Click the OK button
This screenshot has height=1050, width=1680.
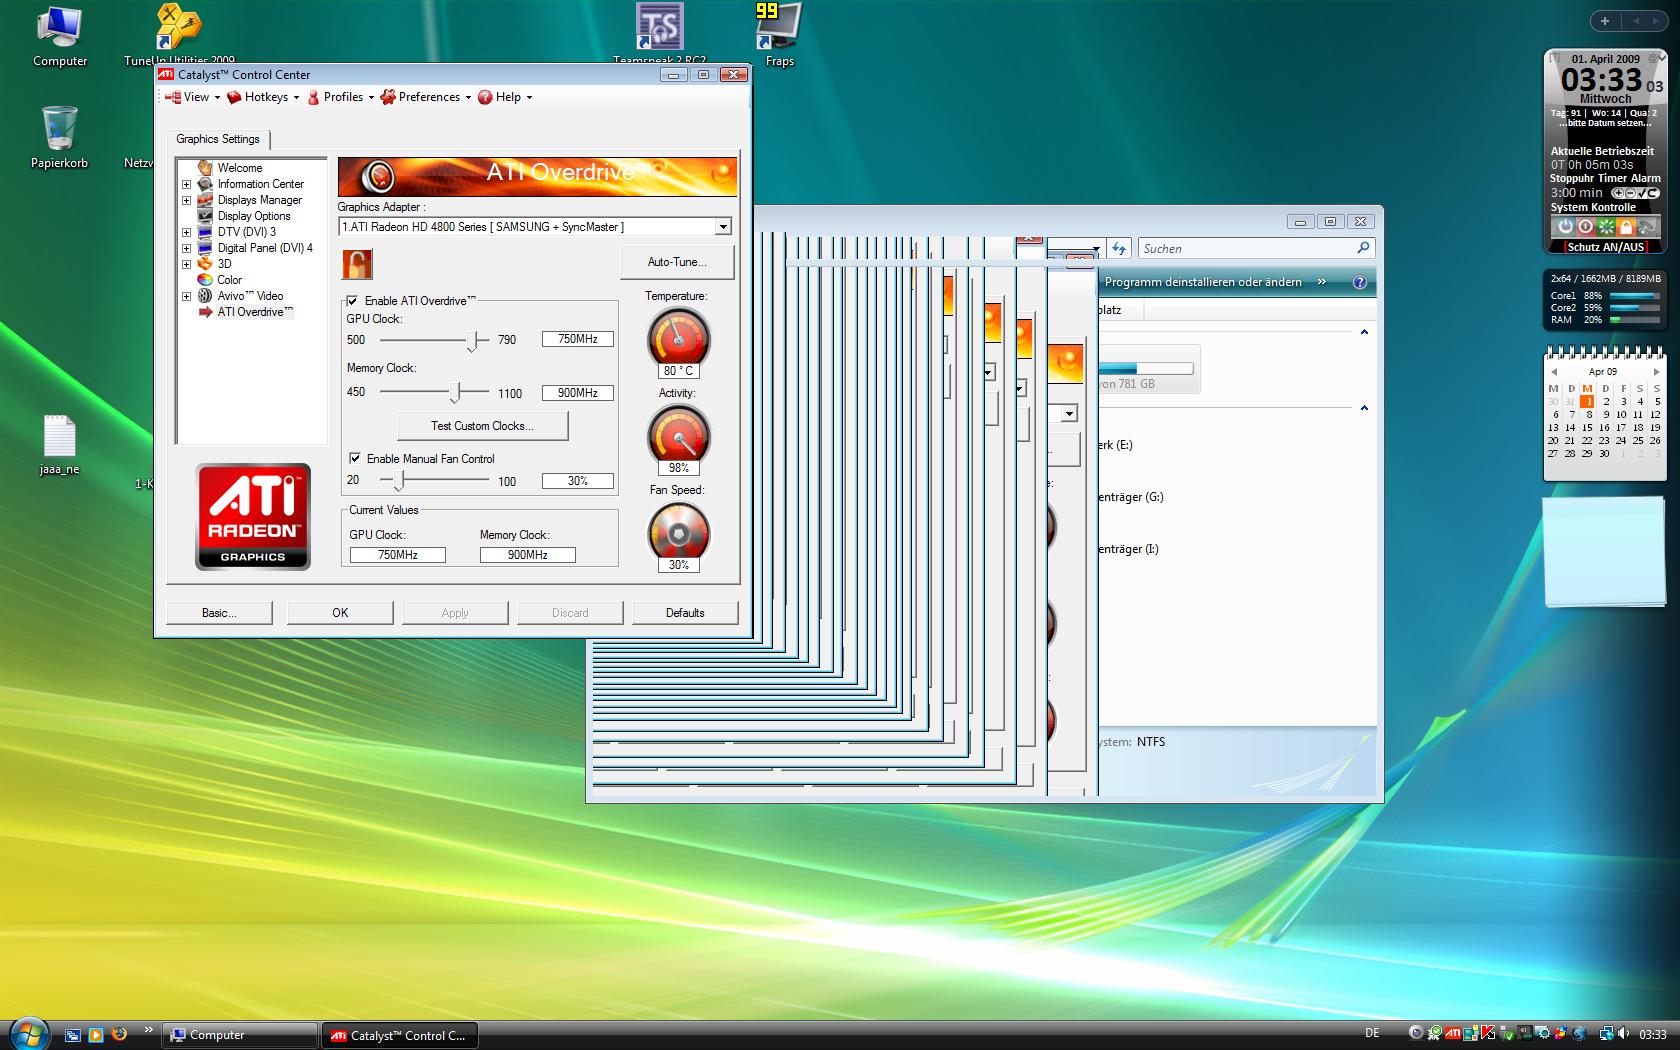[340, 613]
